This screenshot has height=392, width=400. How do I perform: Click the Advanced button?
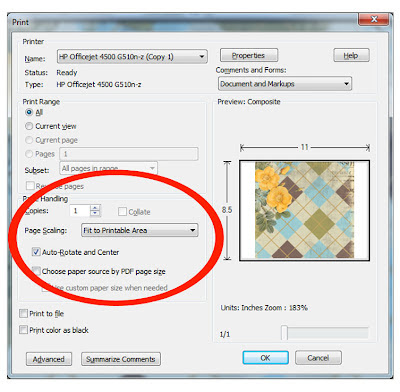point(49,359)
